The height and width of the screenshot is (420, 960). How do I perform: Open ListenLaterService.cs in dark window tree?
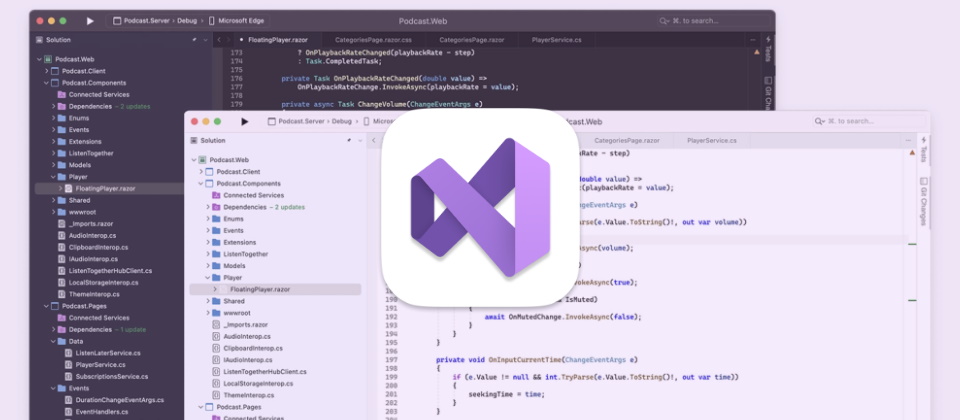tap(106, 352)
